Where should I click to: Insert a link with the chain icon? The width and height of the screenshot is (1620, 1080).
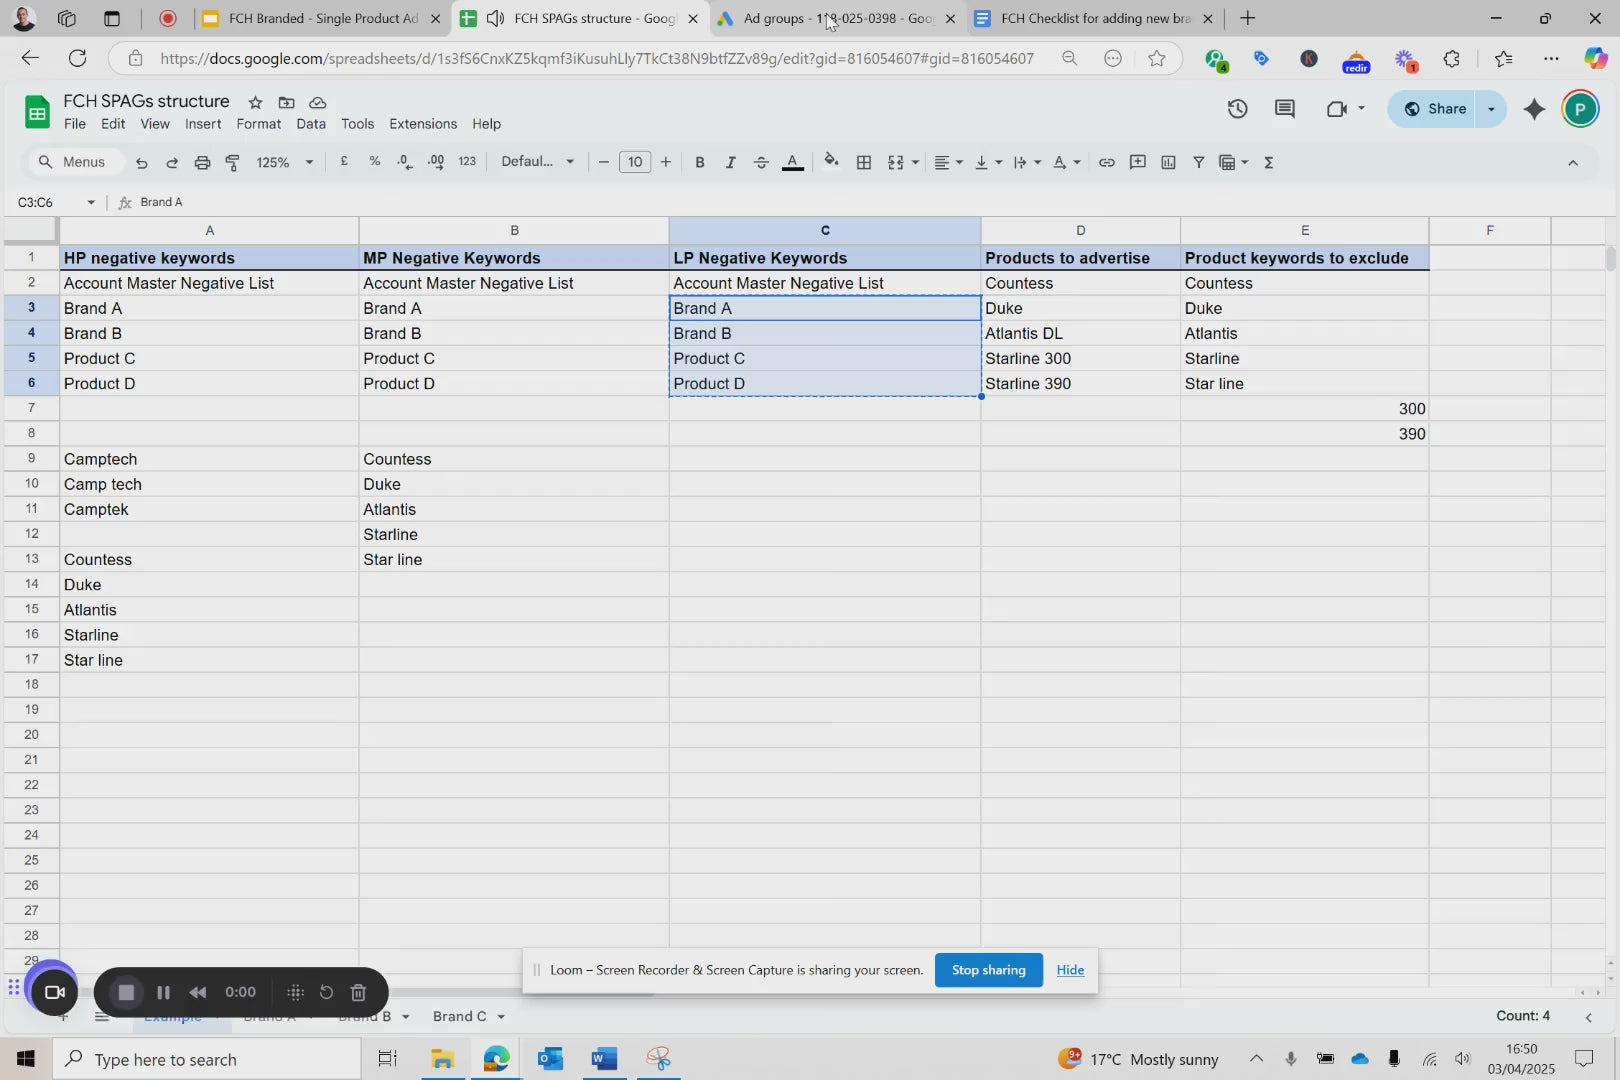click(x=1107, y=162)
